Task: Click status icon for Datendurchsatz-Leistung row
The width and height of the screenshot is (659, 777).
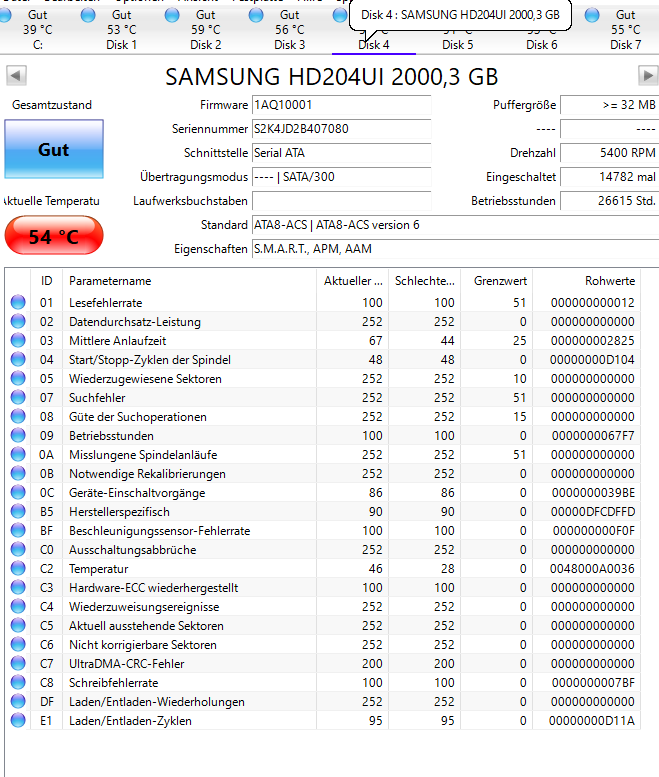Action: pyautogui.click(x=18, y=322)
